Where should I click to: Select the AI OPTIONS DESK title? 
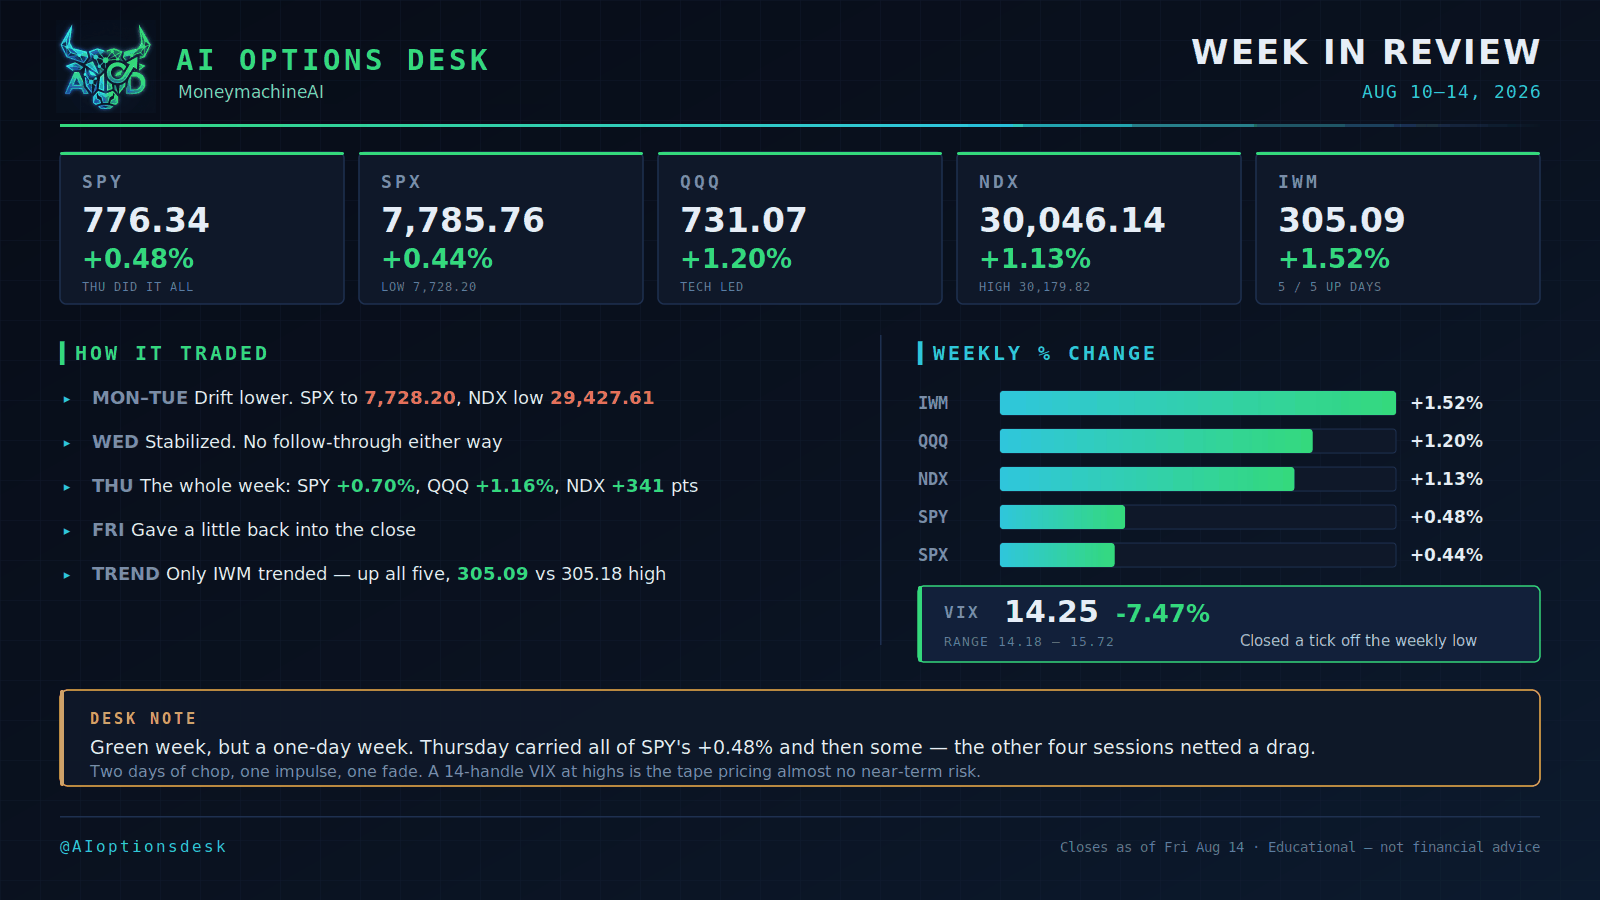(333, 60)
